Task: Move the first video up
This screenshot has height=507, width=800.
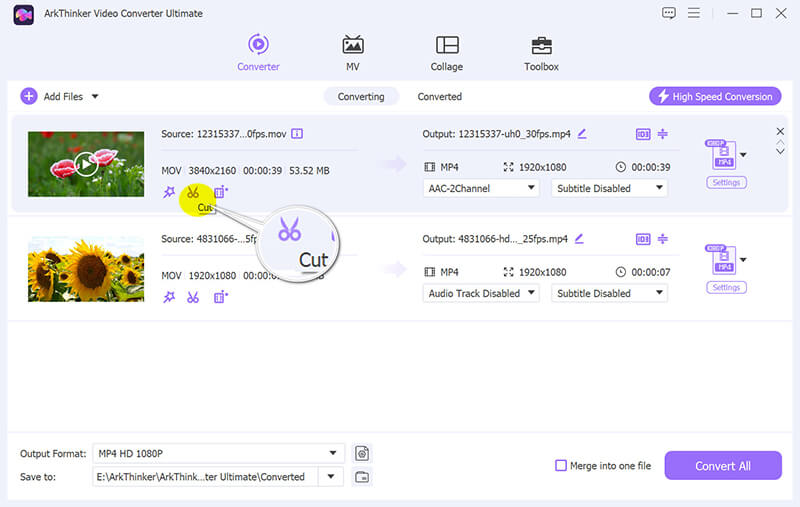Action: click(x=780, y=142)
